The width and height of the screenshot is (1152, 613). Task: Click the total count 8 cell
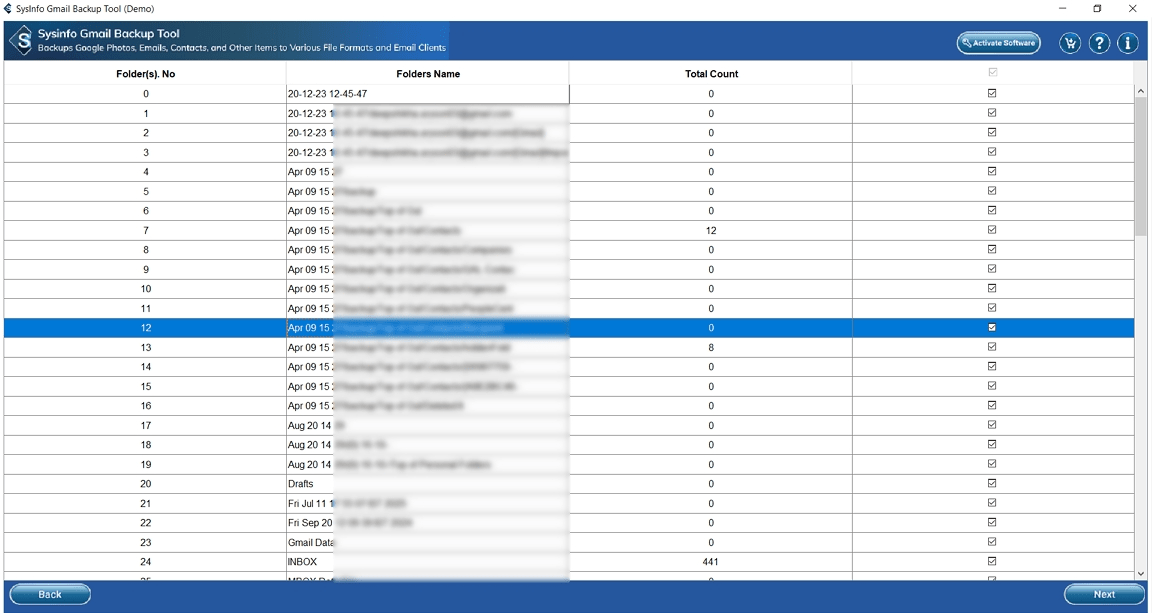[x=710, y=347]
